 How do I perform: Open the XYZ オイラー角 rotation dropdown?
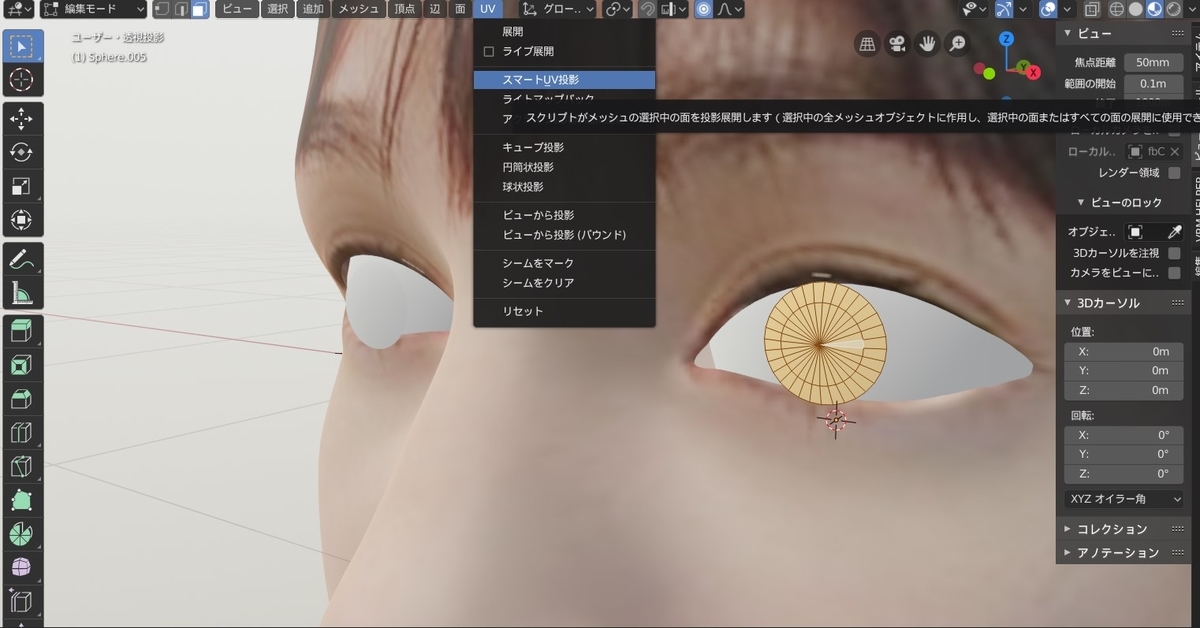1123,498
